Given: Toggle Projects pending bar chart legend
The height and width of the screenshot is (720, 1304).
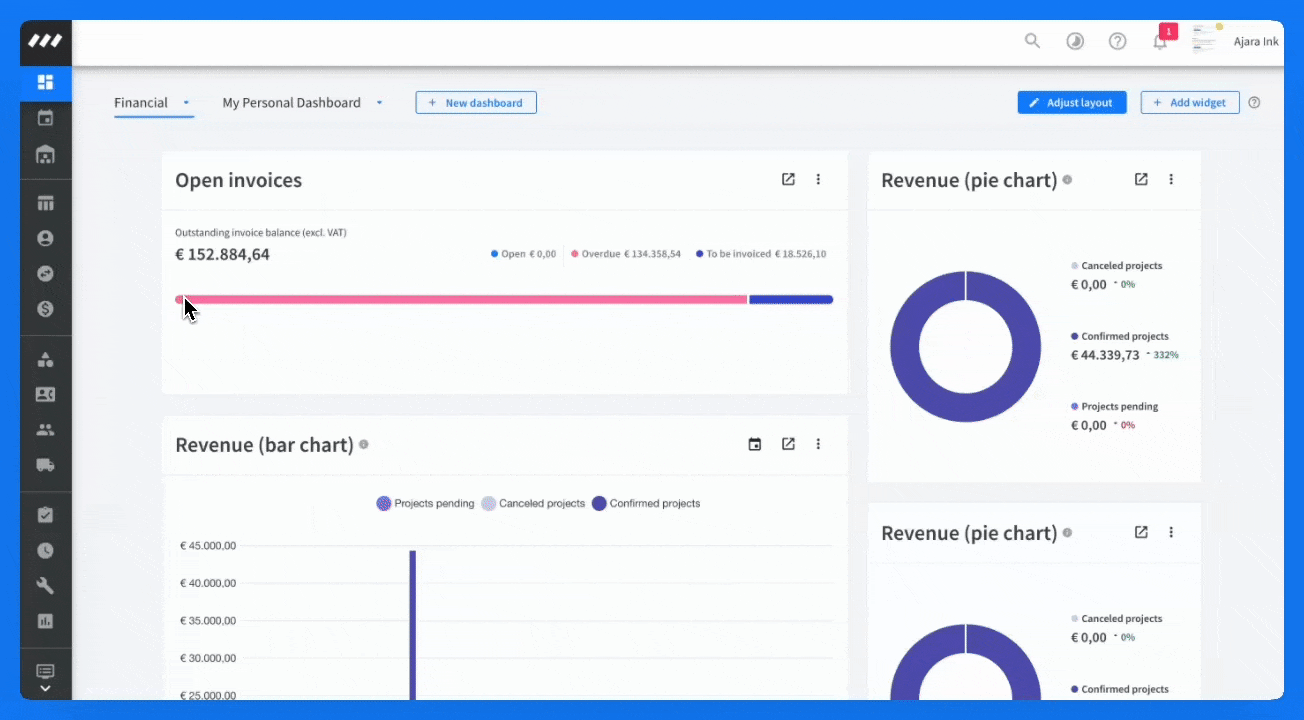Looking at the screenshot, I should click(425, 503).
